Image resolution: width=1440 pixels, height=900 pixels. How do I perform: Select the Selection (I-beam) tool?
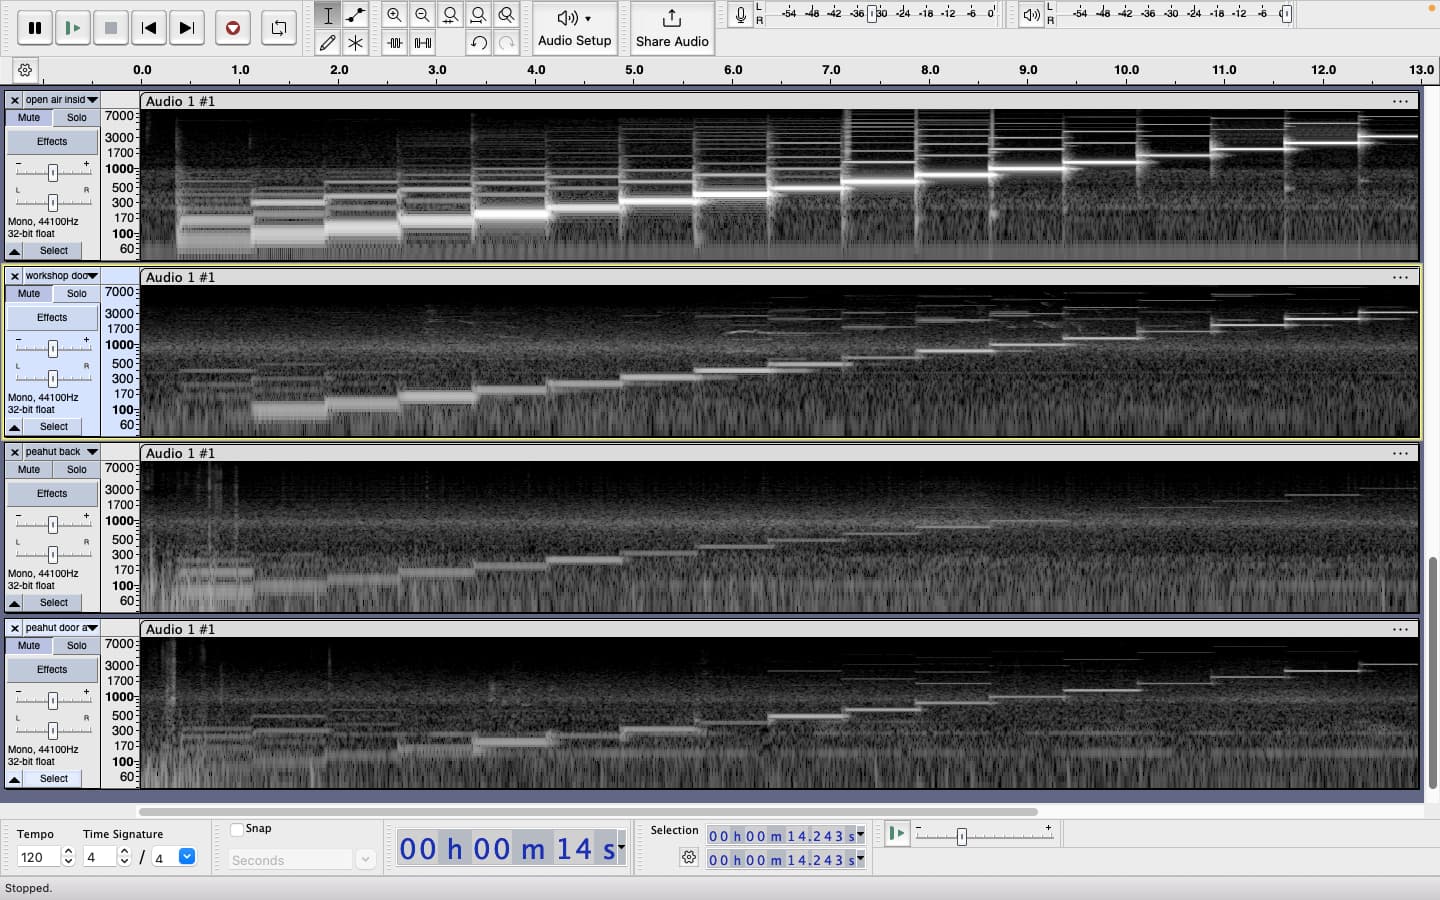pyautogui.click(x=328, y=15)
